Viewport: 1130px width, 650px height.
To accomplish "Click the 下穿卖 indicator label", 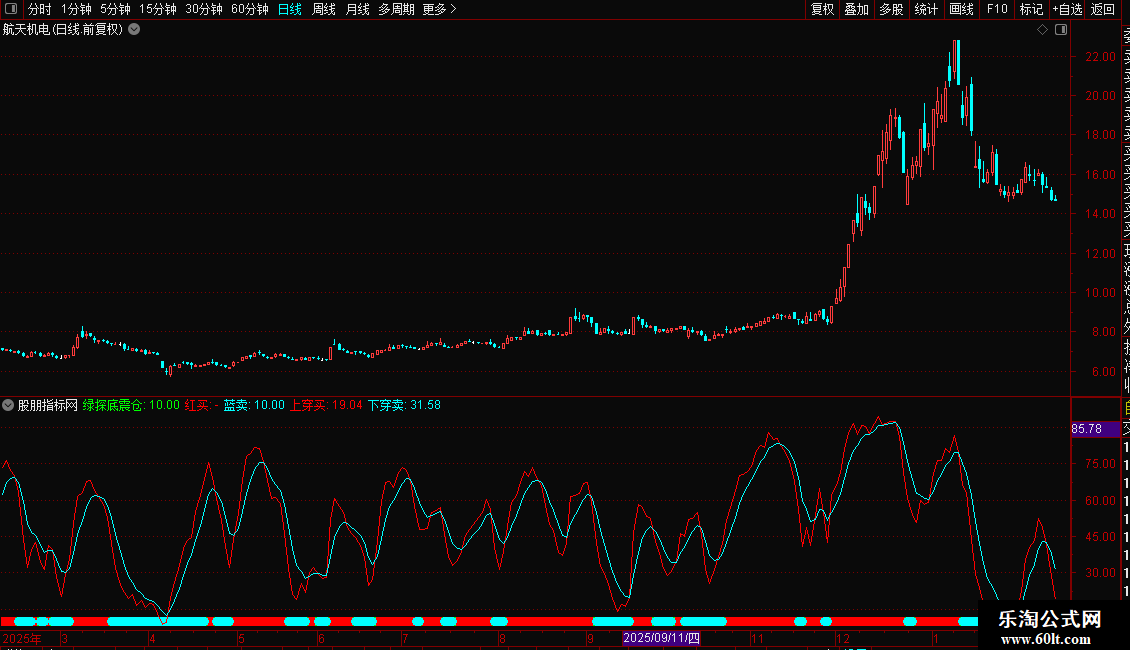I will (x=404, y=405).
